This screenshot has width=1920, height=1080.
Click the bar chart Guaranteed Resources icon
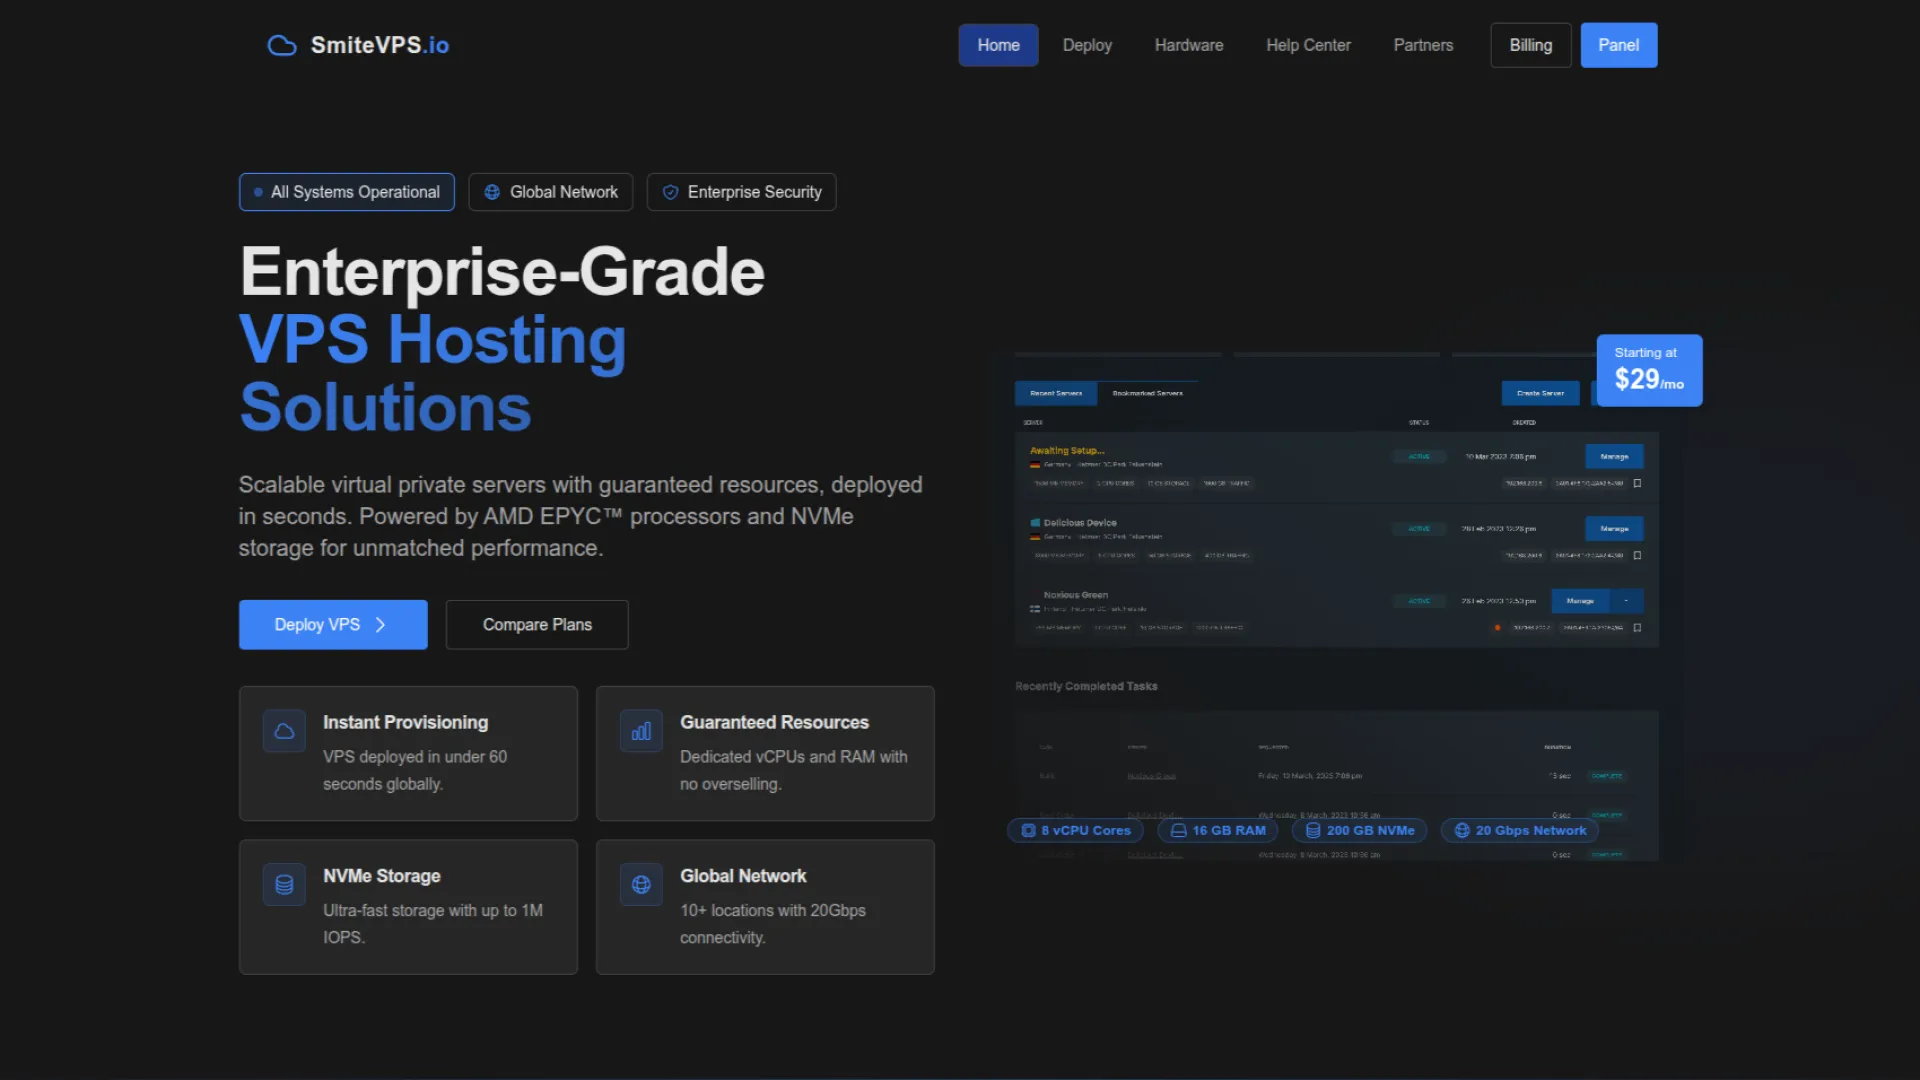(641, 731)
